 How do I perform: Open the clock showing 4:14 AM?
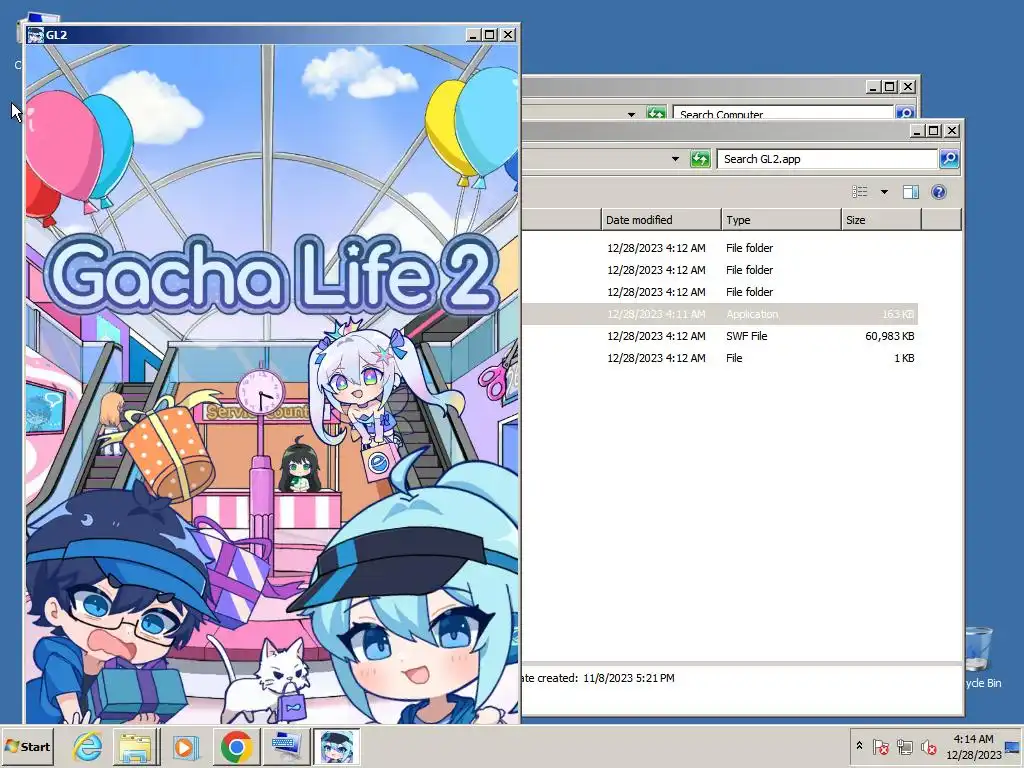click(x=973, y=746)
